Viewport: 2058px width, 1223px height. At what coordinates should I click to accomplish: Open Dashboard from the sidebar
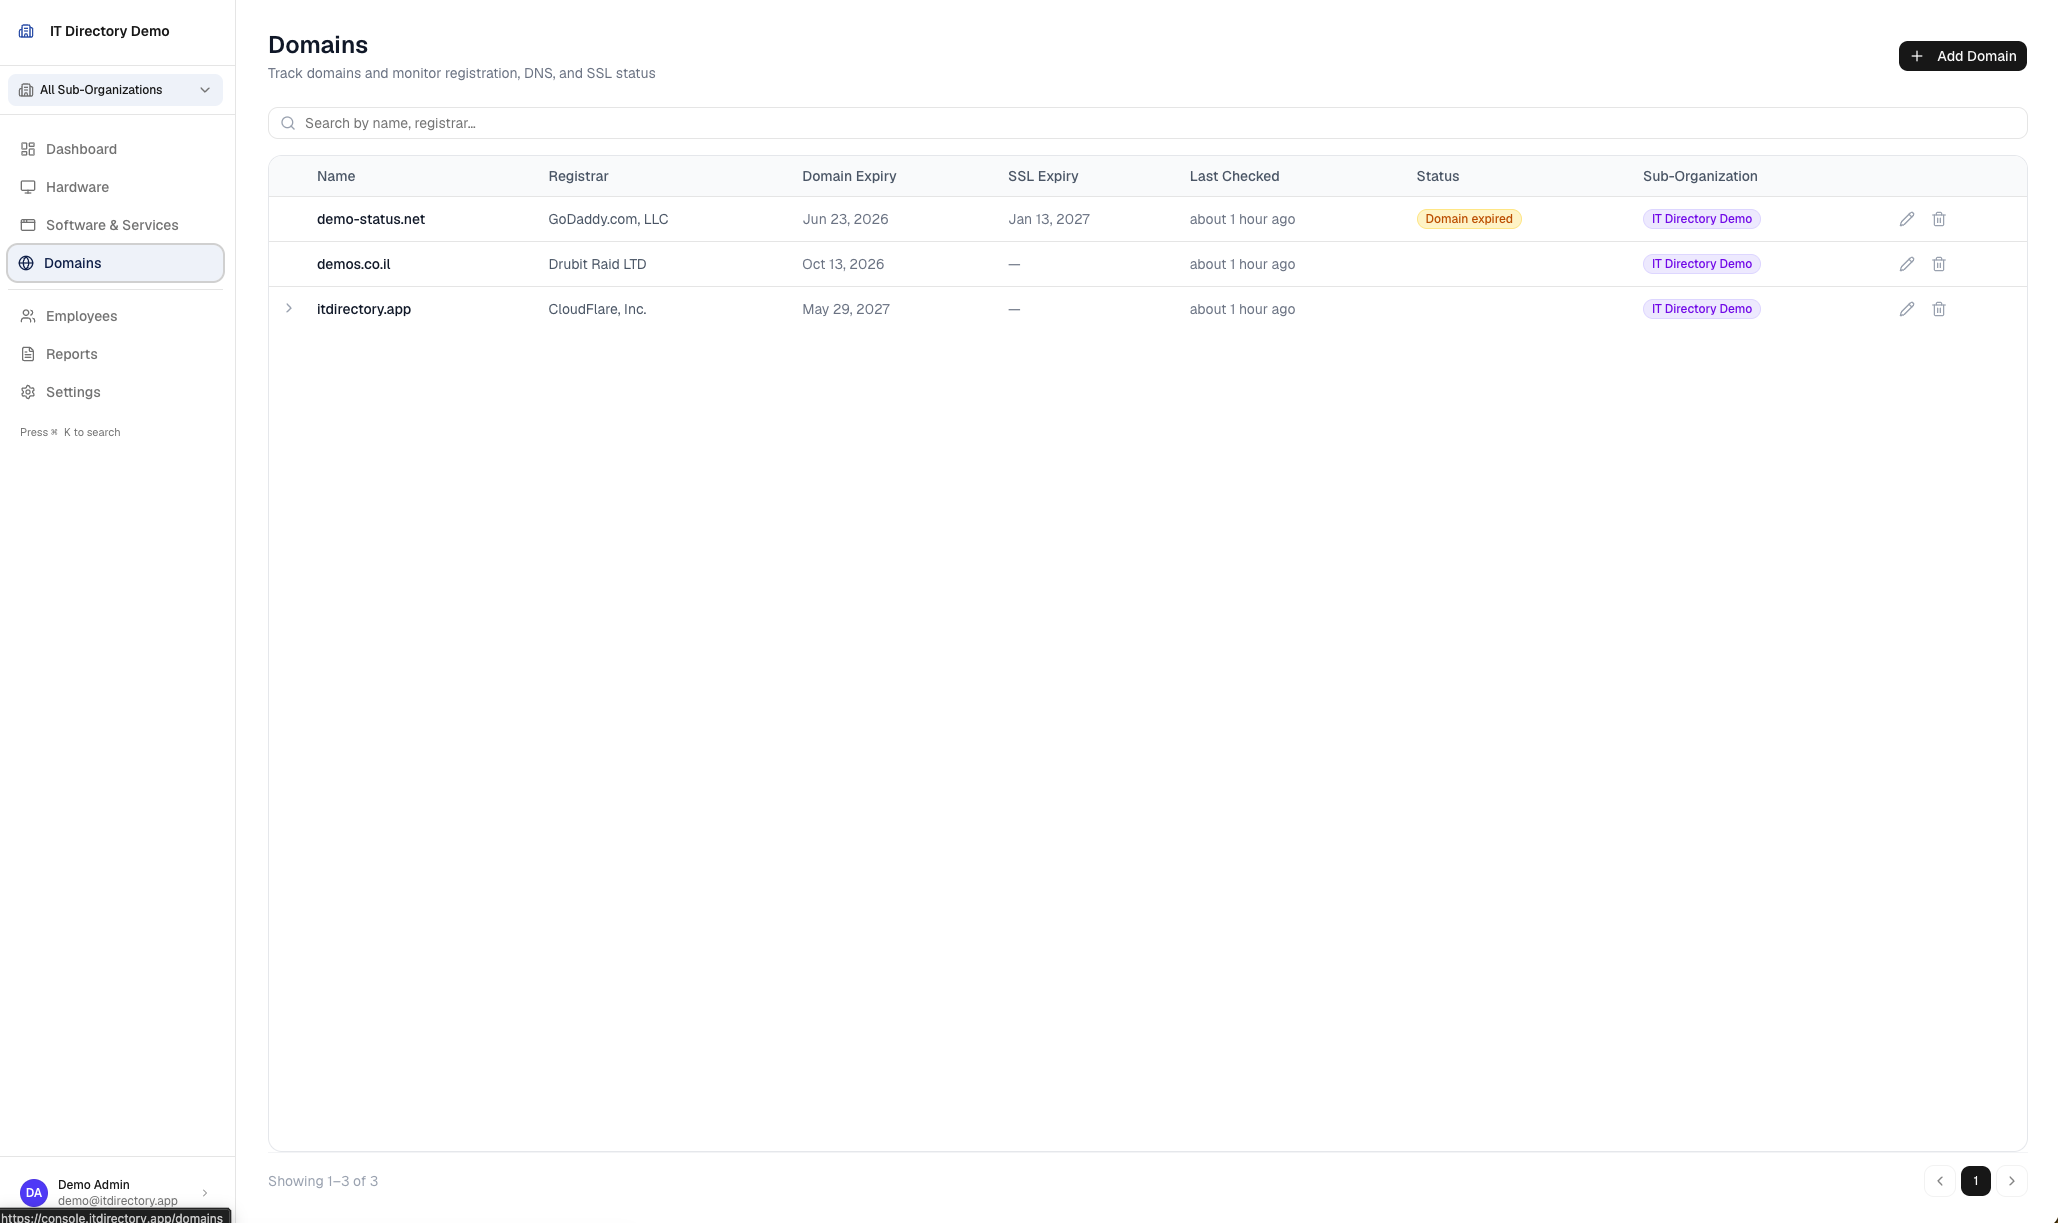pos(115,149)
